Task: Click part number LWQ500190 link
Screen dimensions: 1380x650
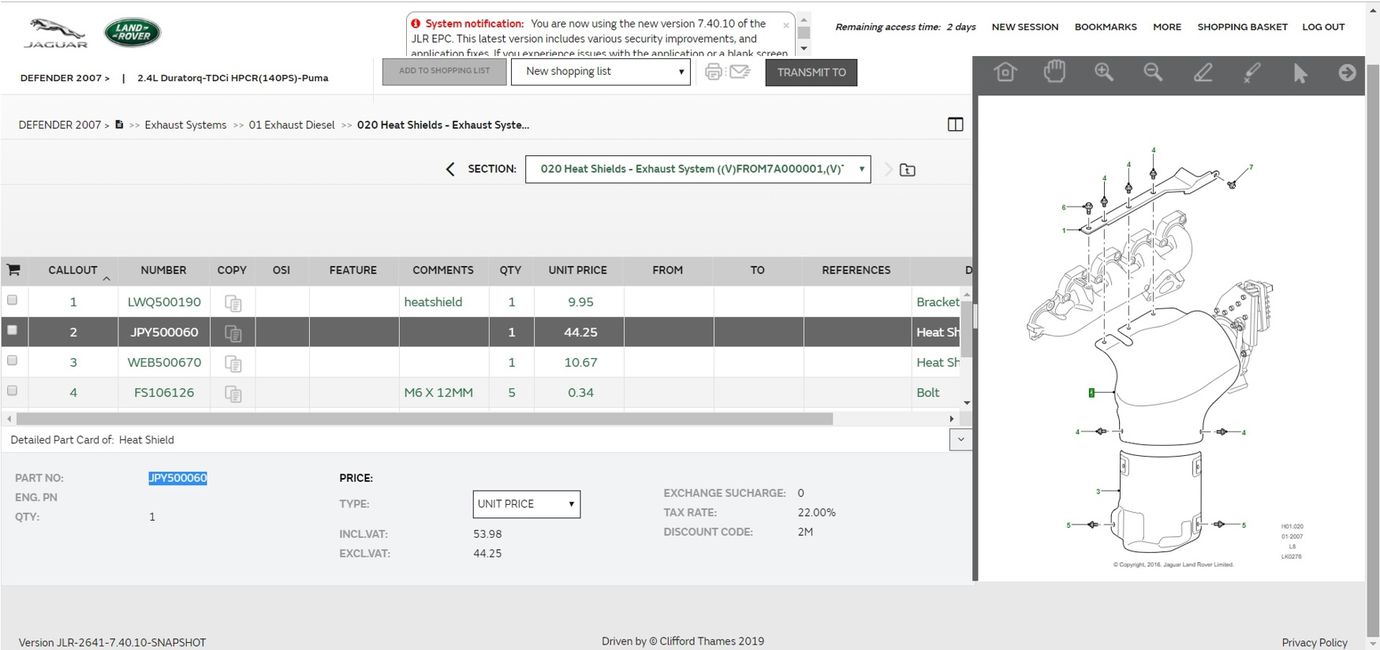Action: click(x=164, y=302)
